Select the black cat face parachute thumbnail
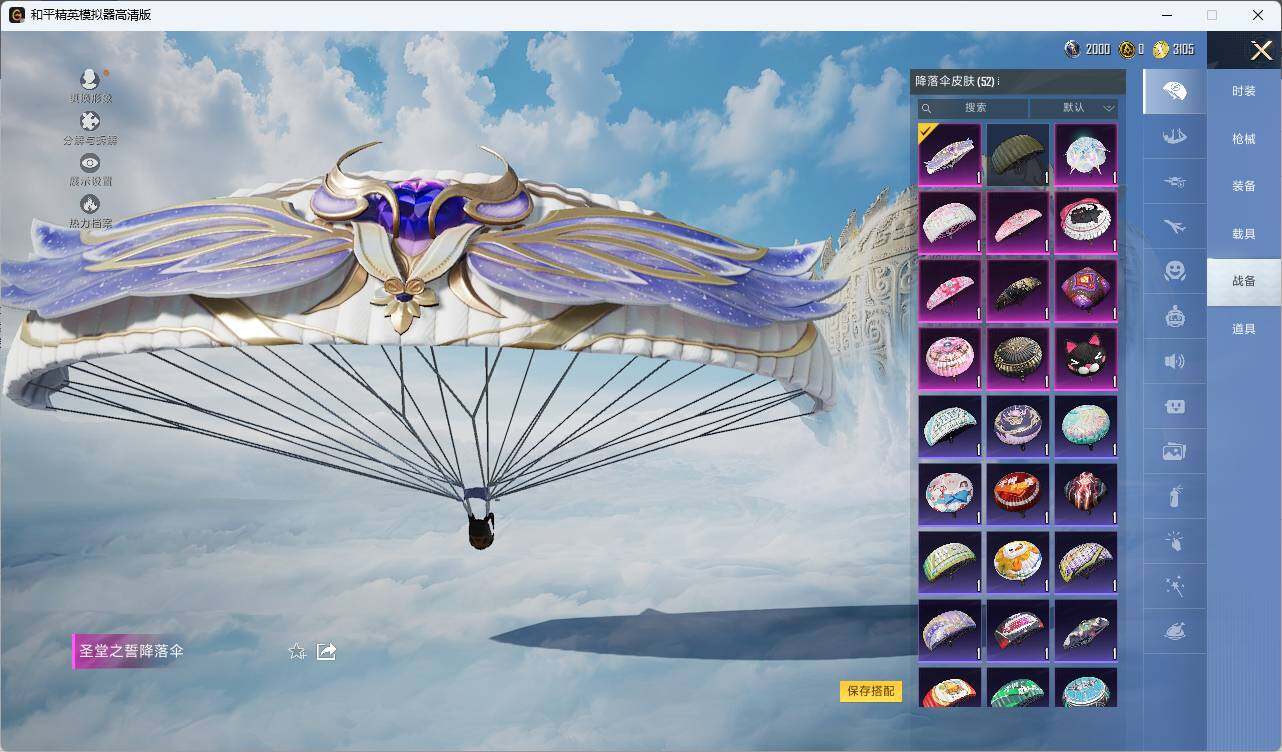This screenshot has width=1282, height=752. click(1086, 359)
